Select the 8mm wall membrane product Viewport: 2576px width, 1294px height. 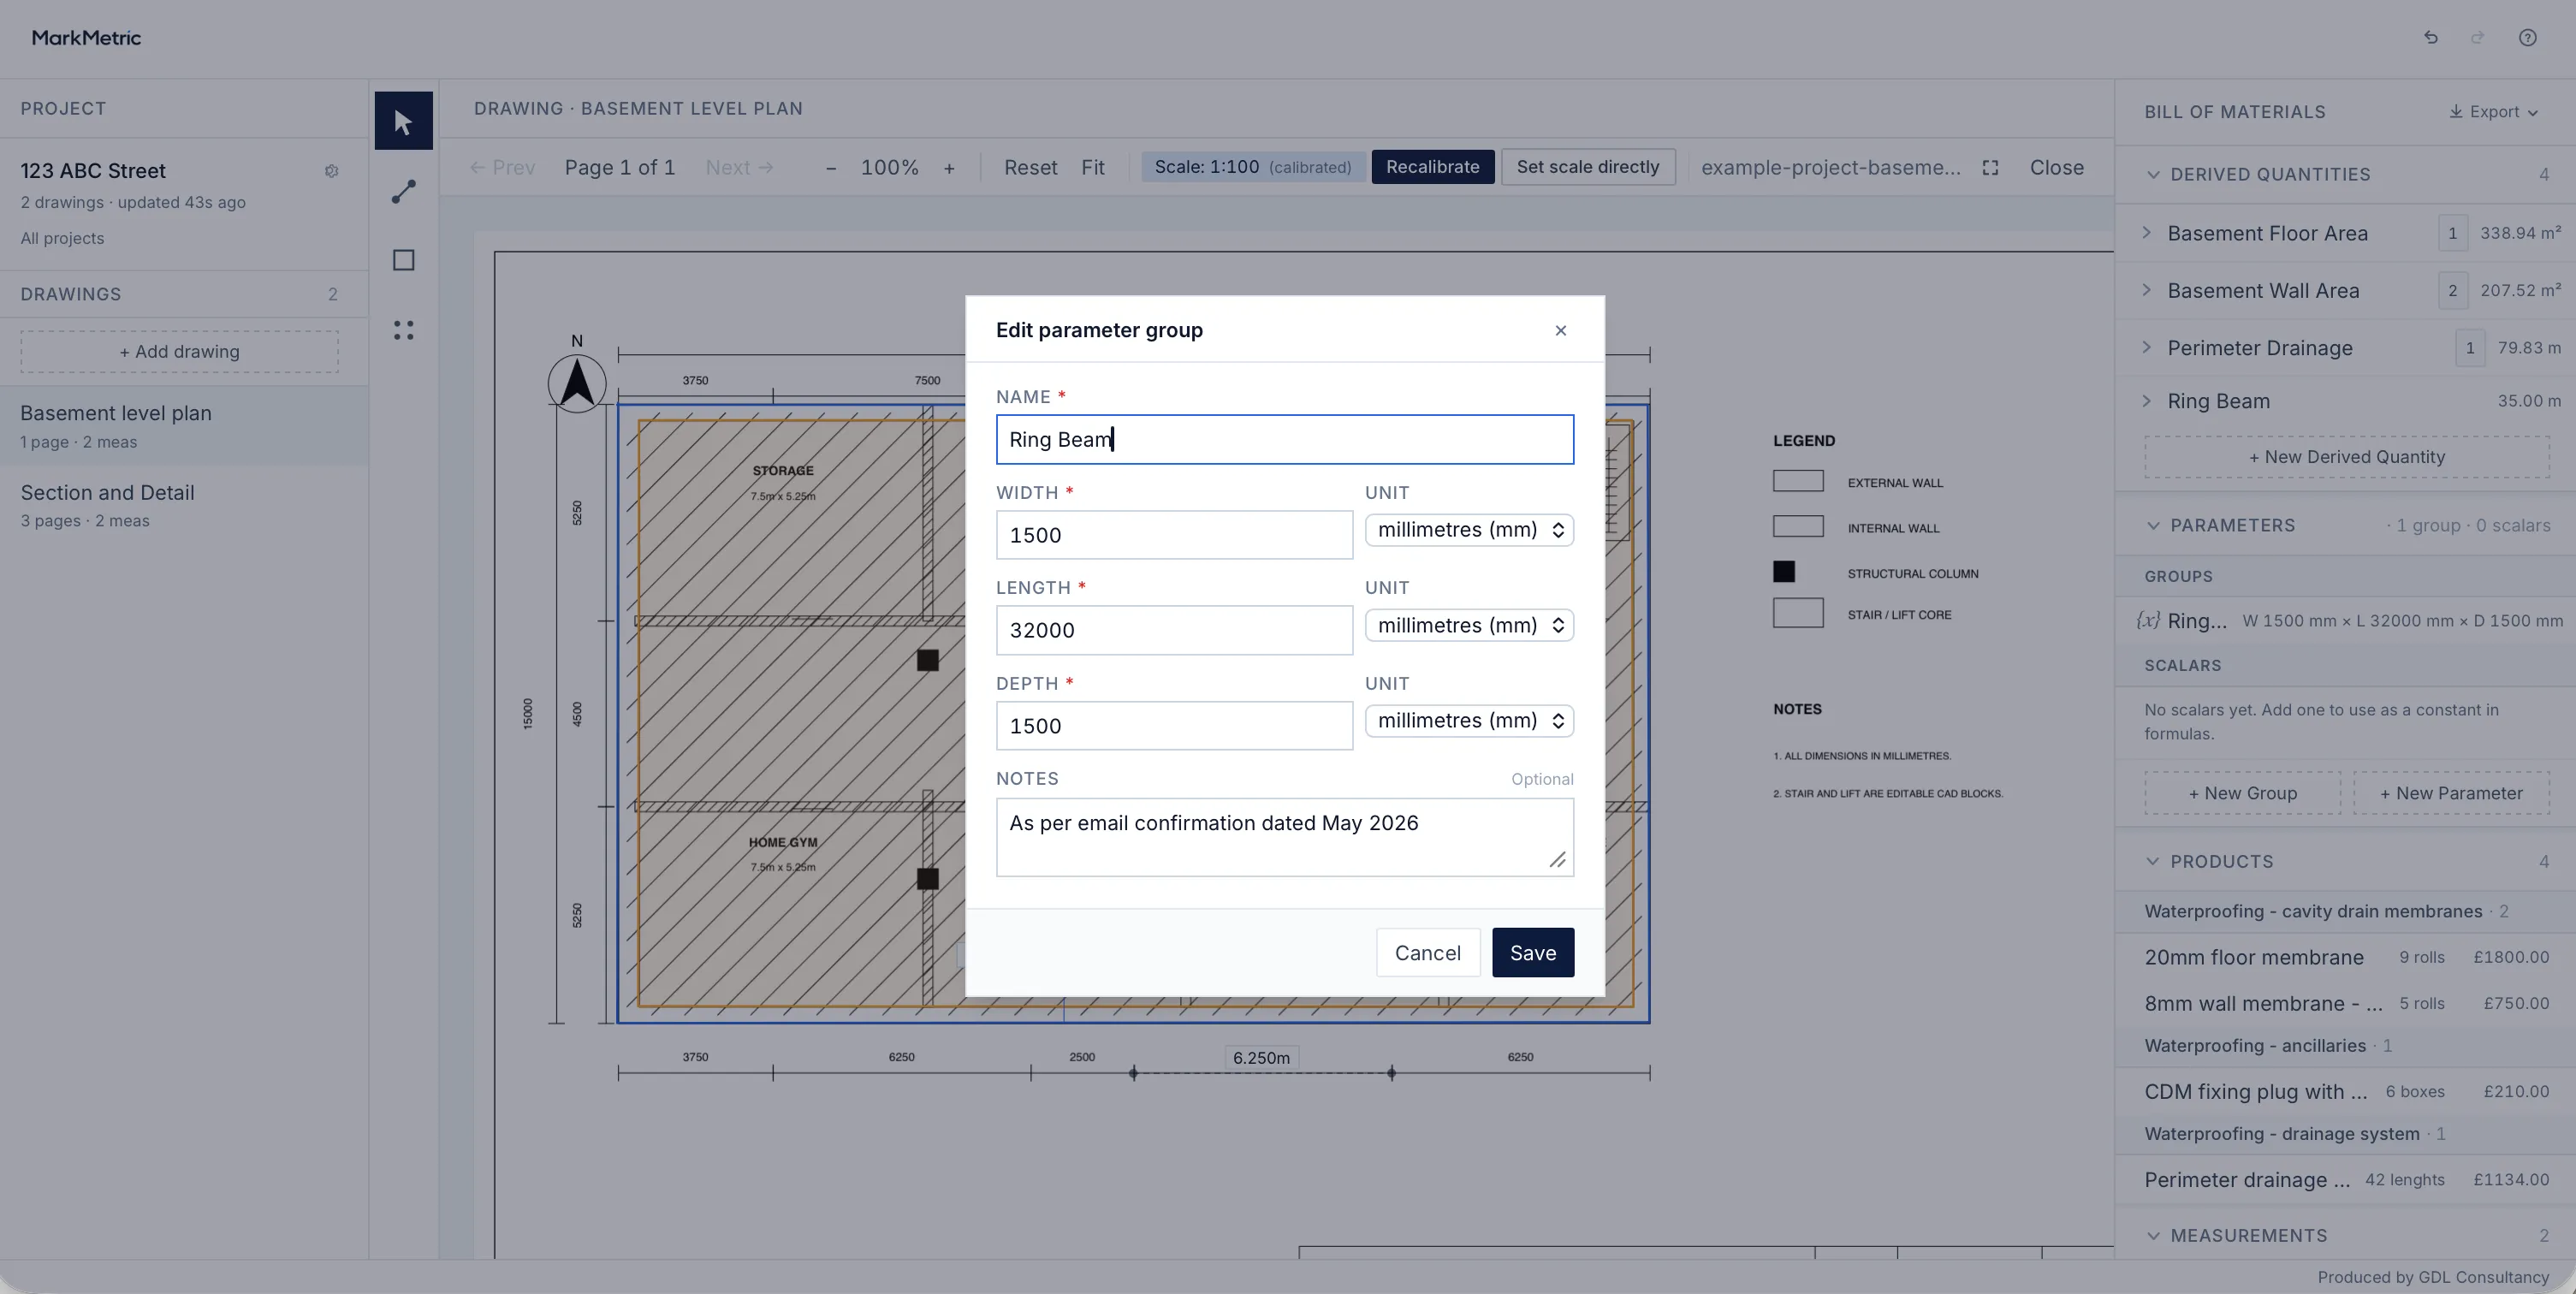(2346, 1003)
